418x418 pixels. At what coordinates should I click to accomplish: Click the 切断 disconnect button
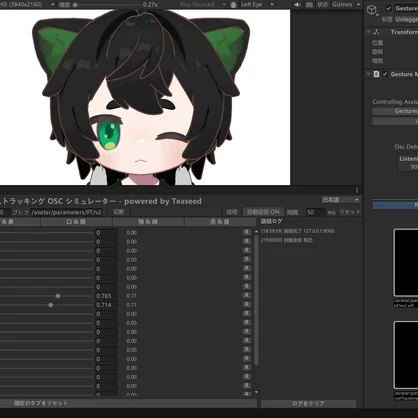119,212
